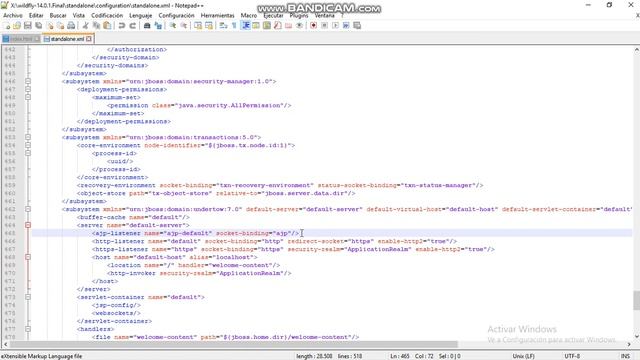640x360 pixels.
Task: Collapse maximum-set fold at line 448
Action: tap(28, 97)
